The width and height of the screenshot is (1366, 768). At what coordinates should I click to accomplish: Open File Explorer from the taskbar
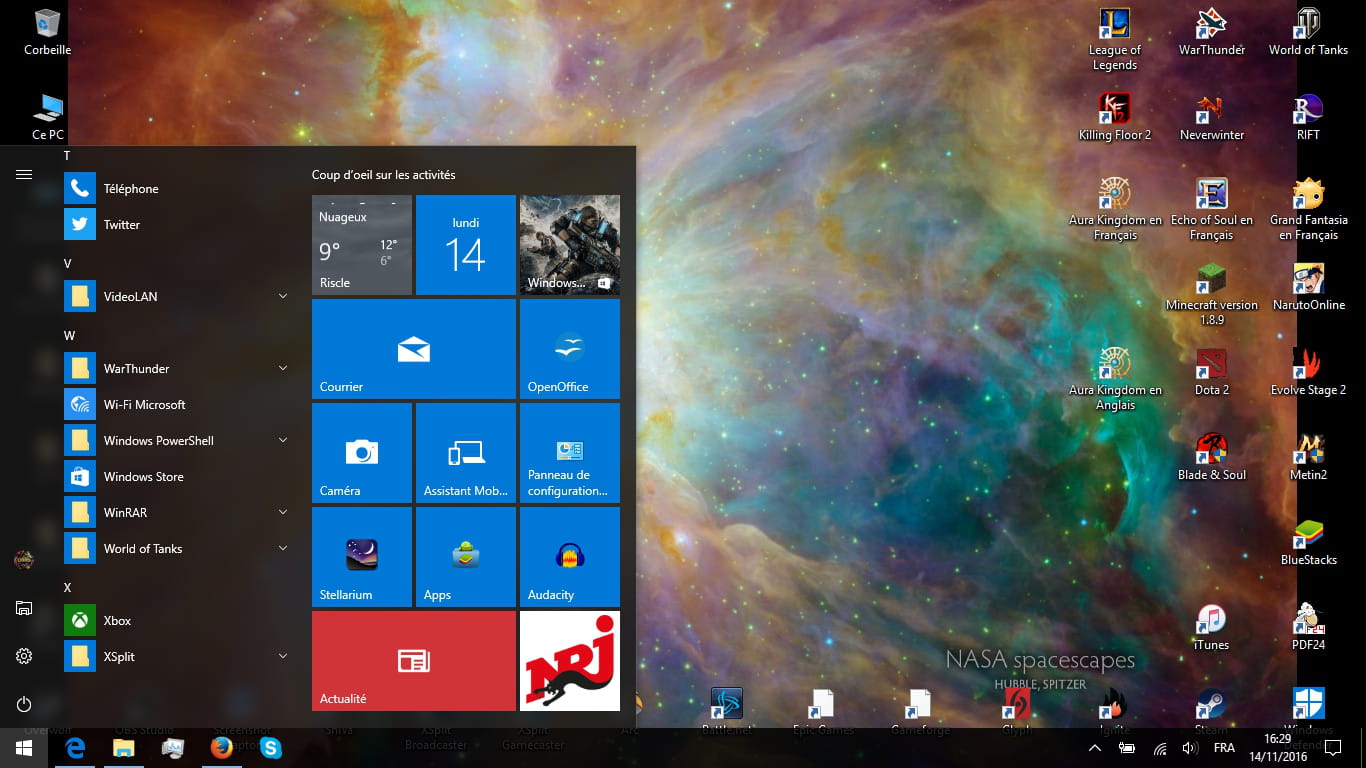tap(124, 748)
